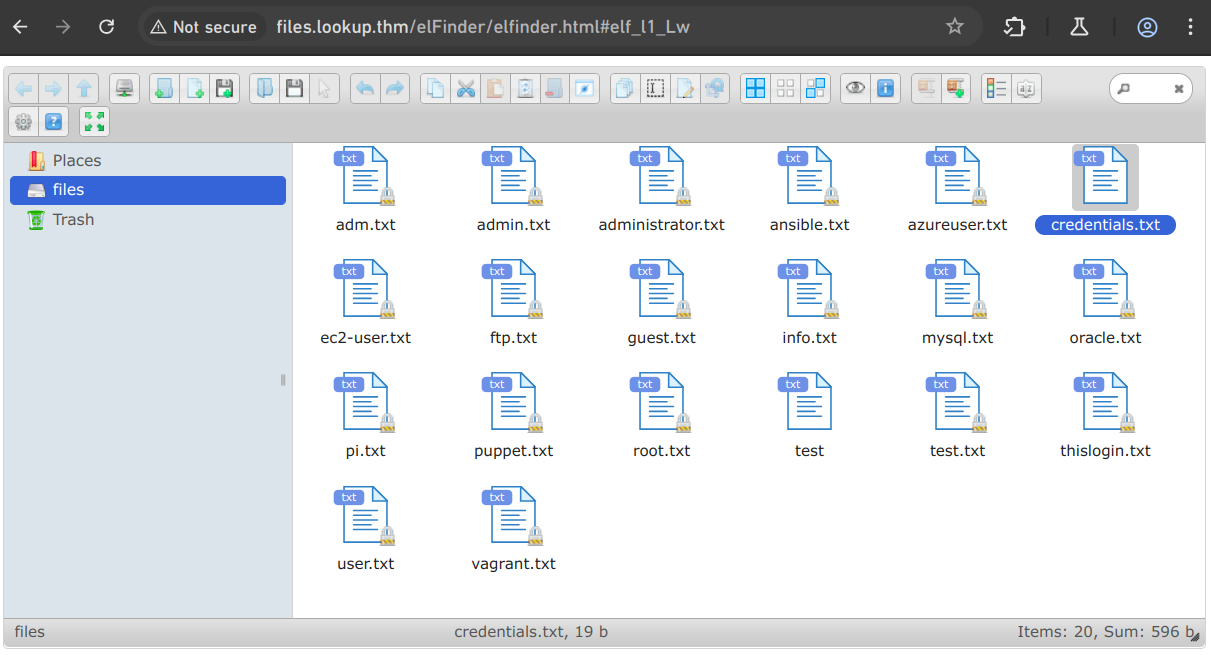Viewport: 1211px width, 655px height.
Task: Open the selected item with folder icon
Action: (264, 89)
